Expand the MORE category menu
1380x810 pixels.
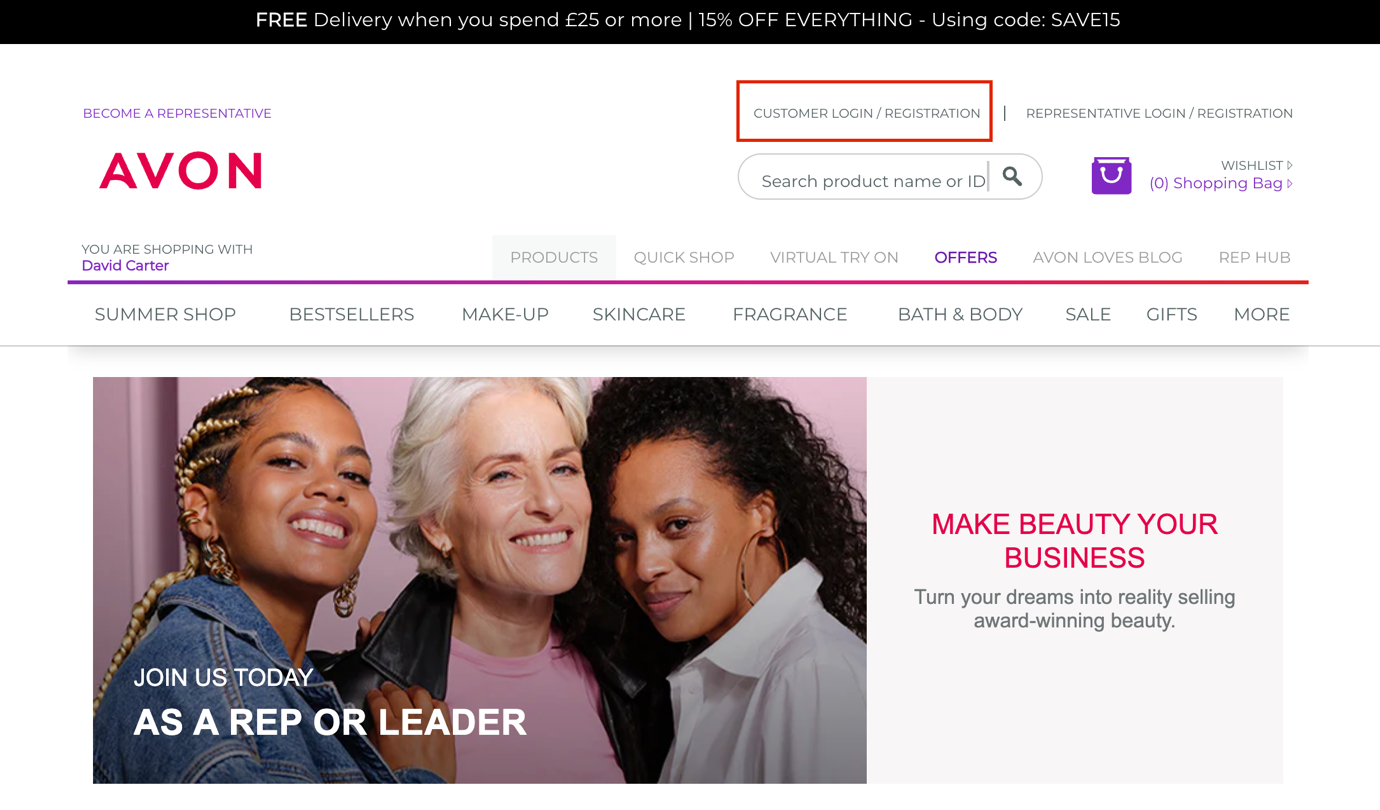(1261, 314)
